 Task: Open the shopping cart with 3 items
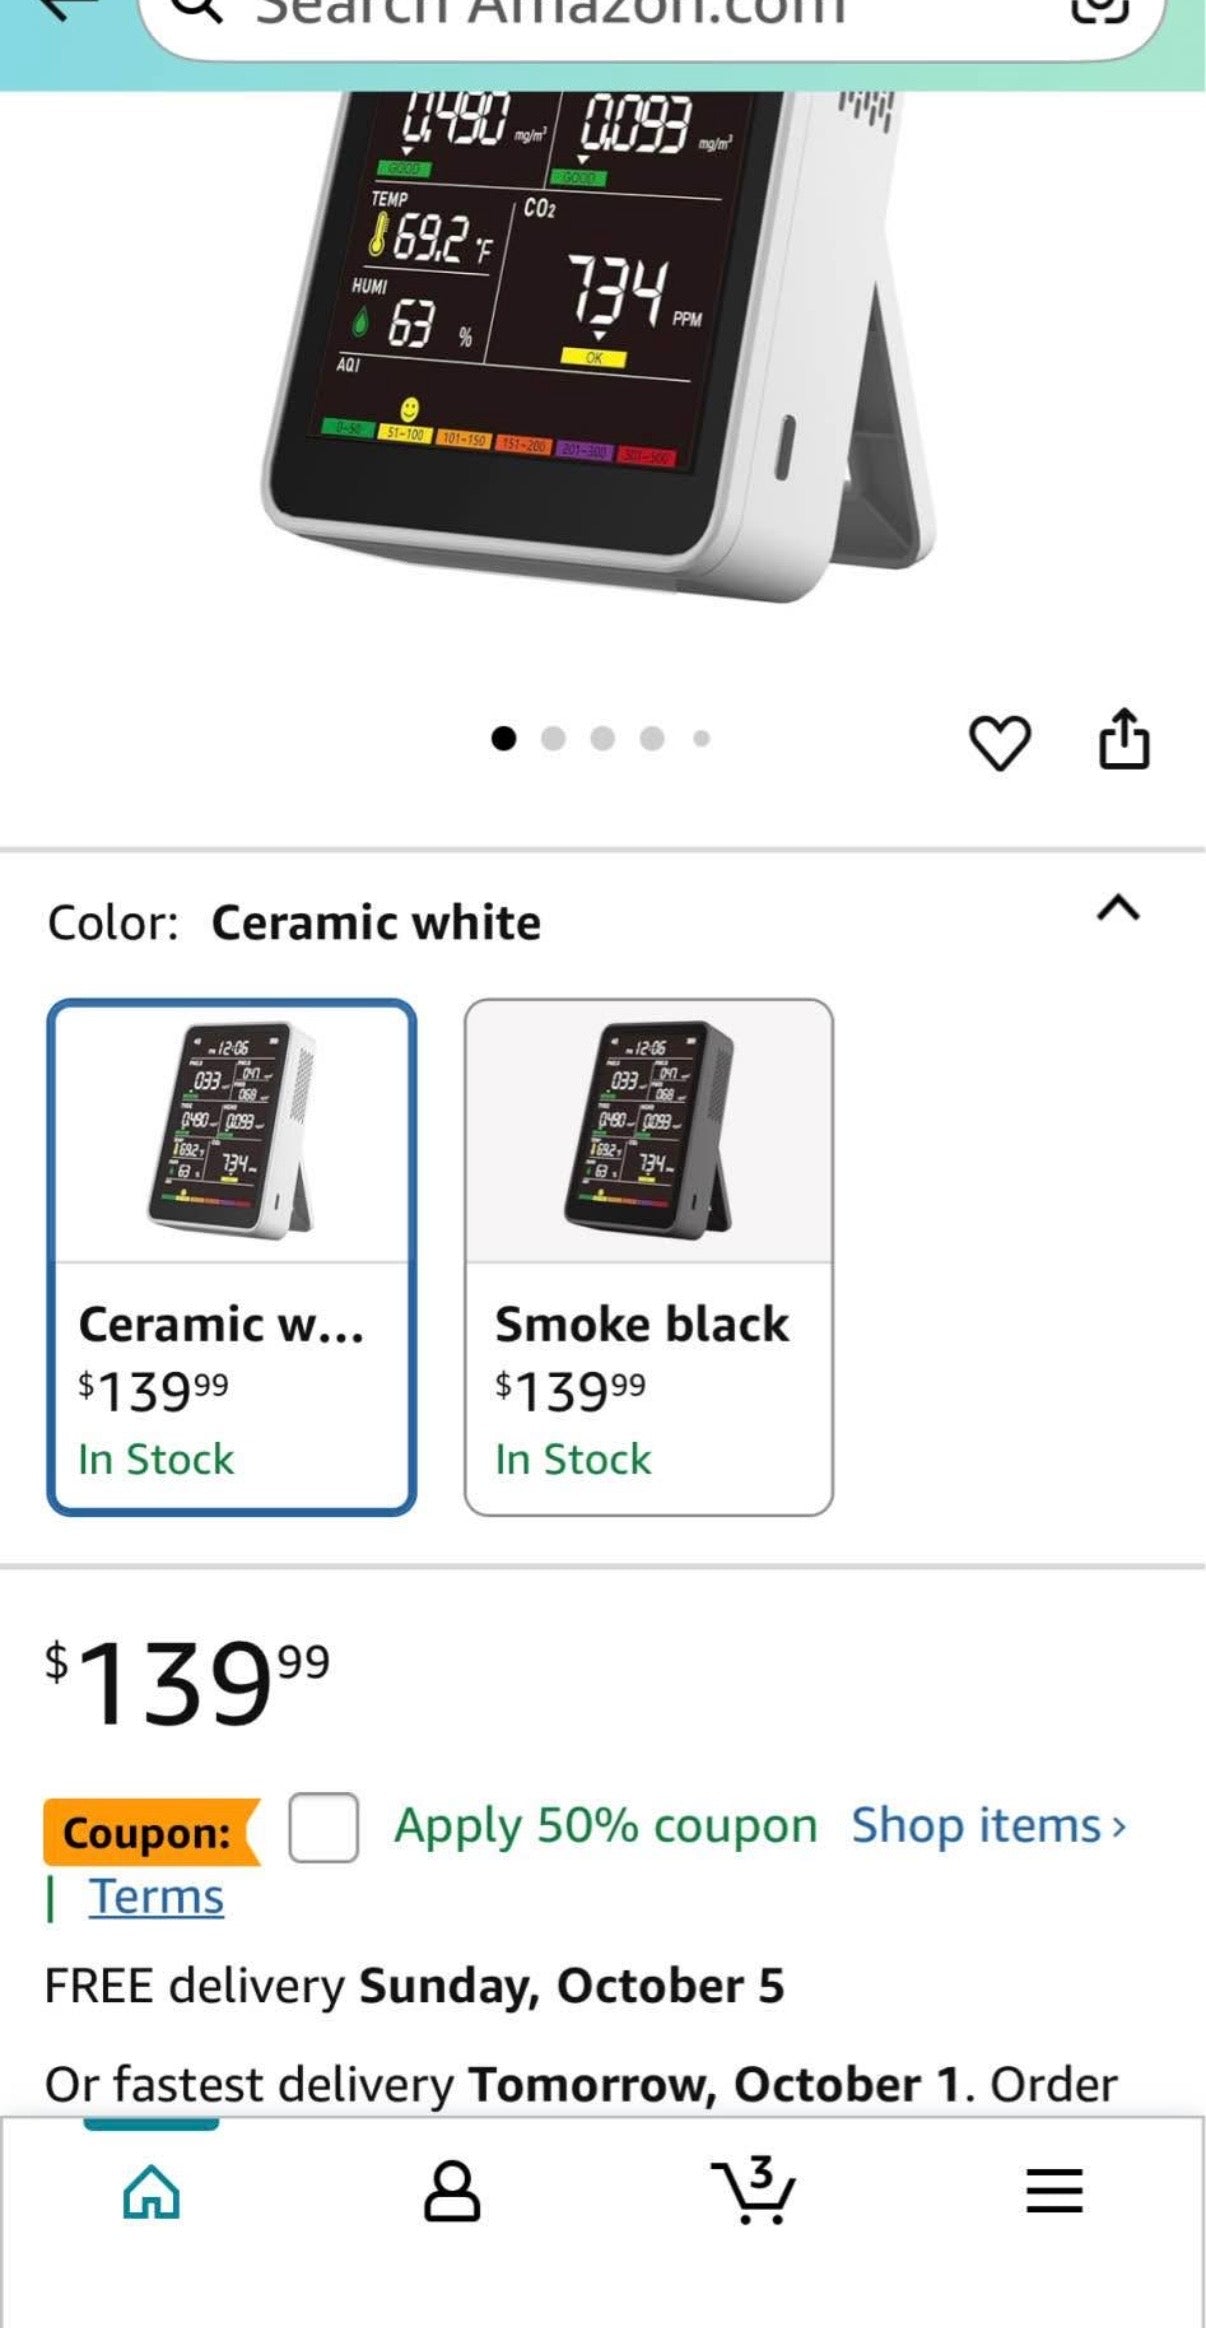[x=754, y=2190]
